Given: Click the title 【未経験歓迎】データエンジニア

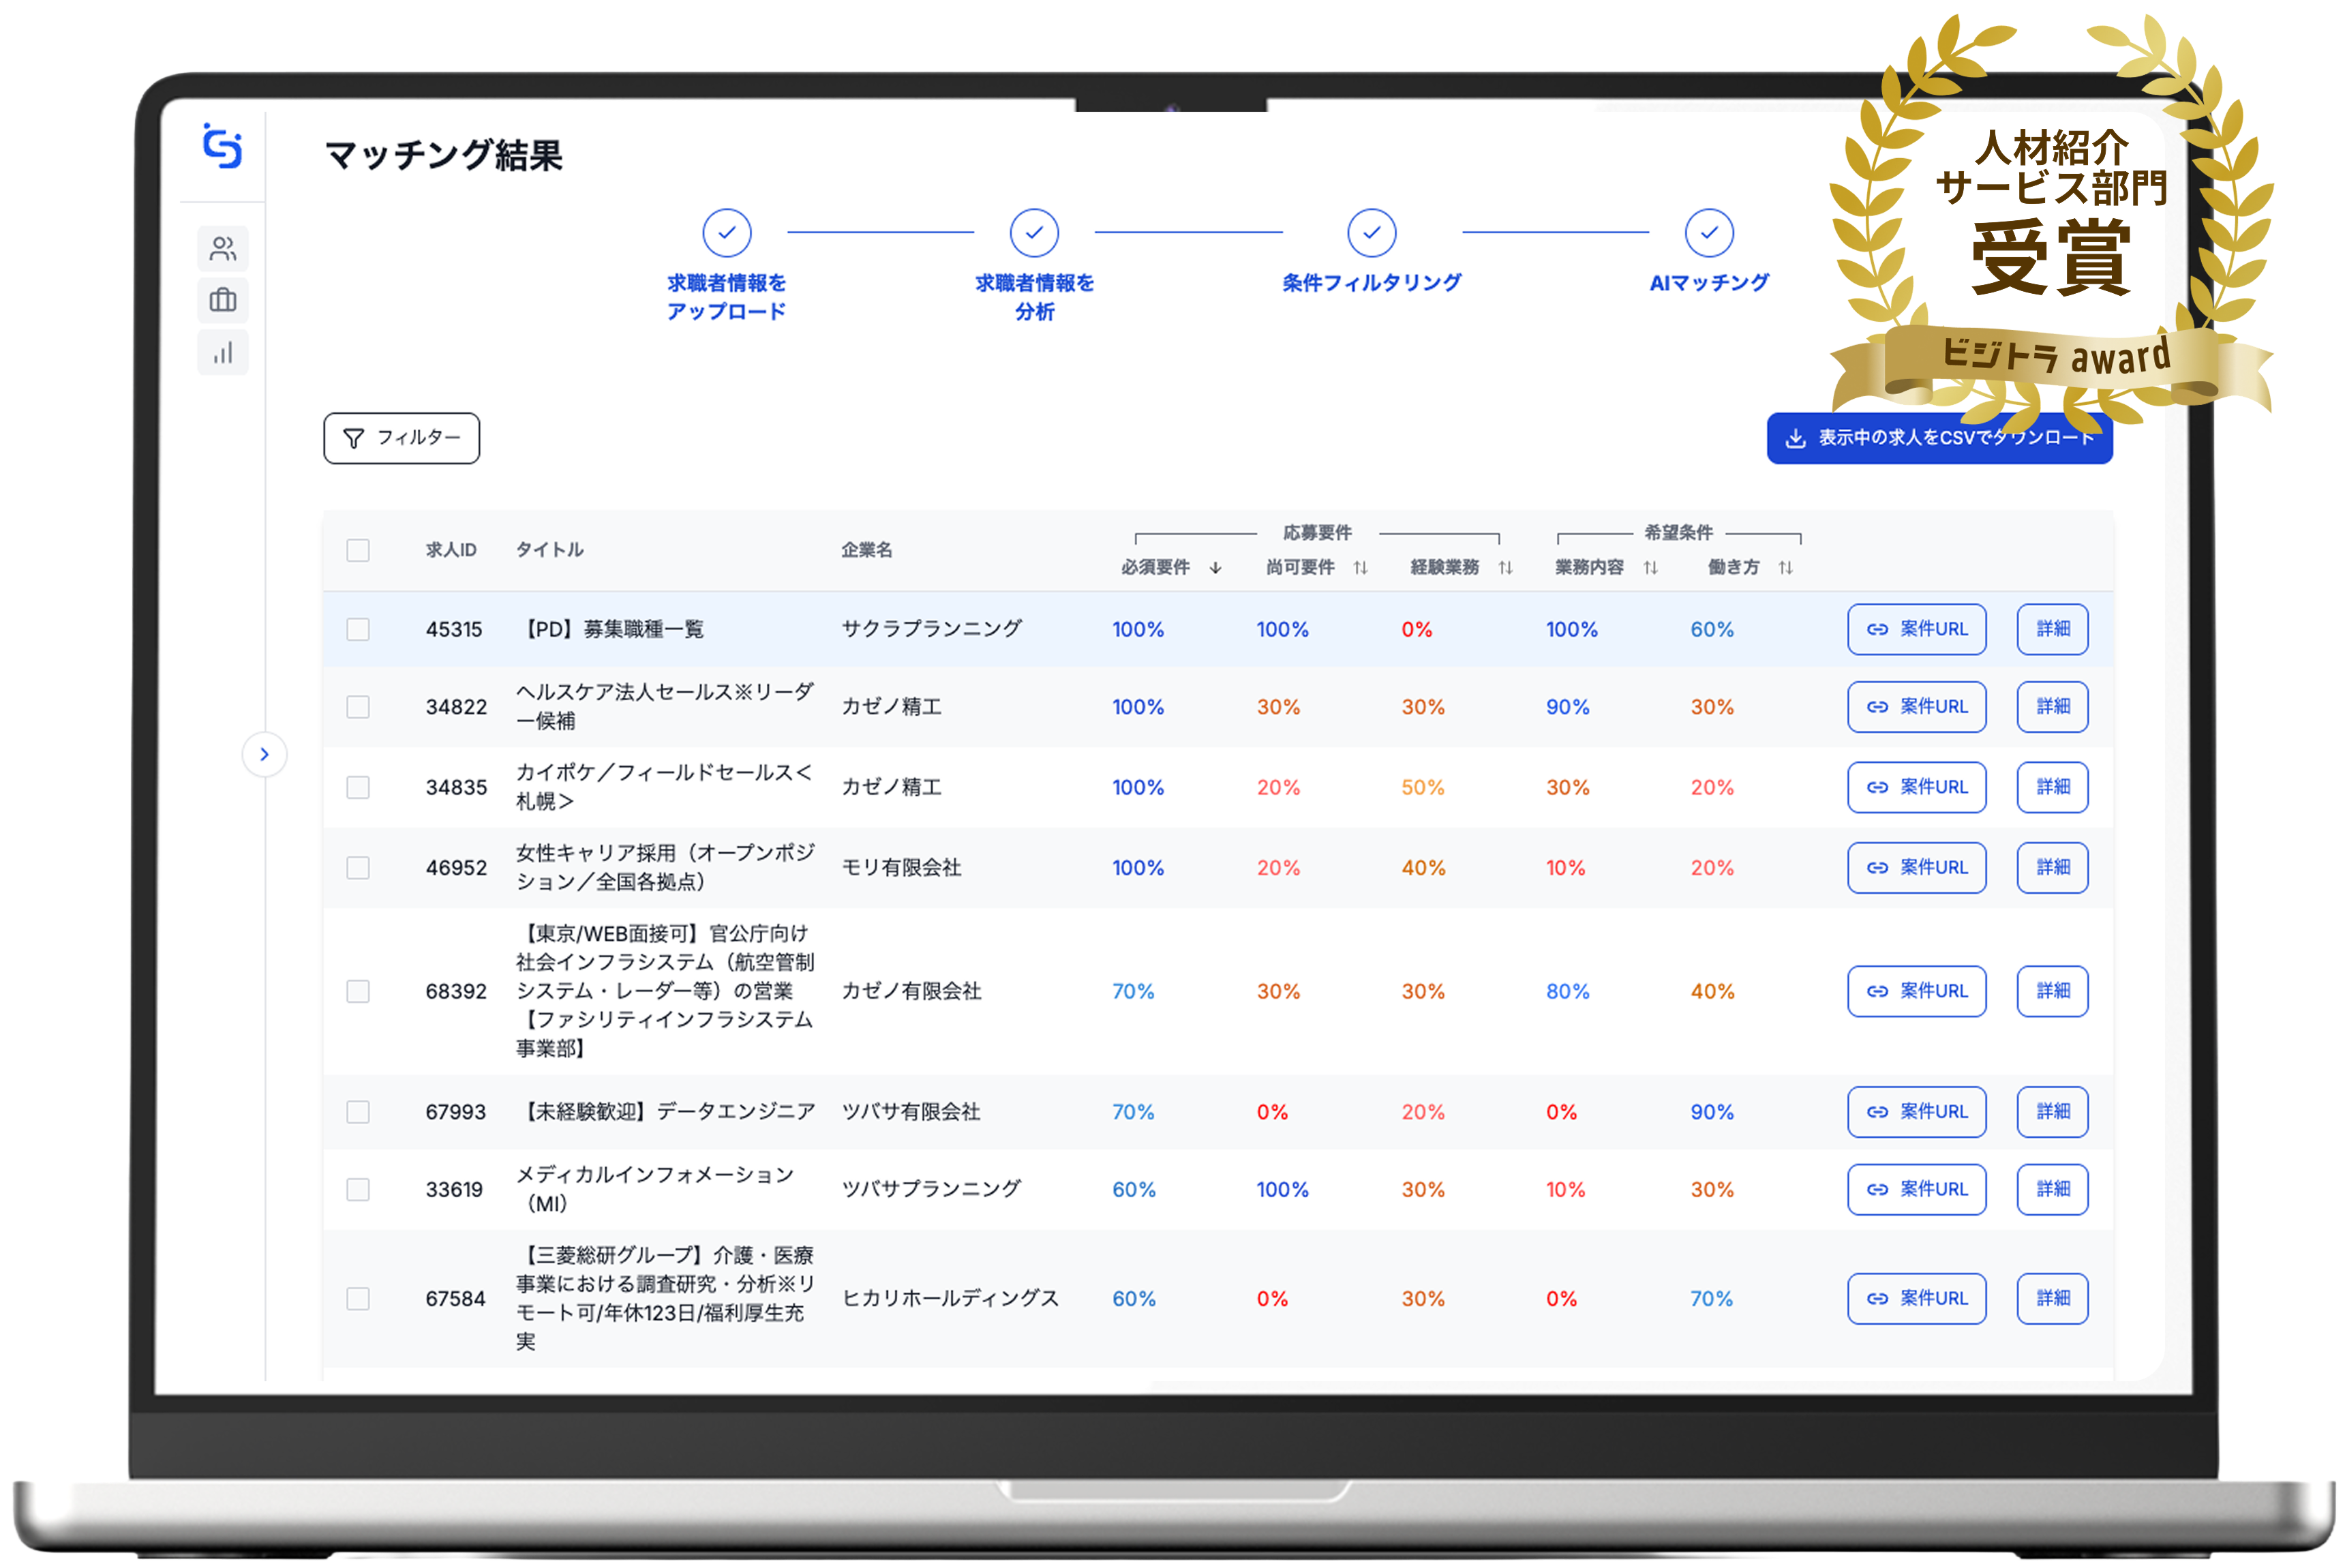Looking at the screenshot, I should point(666,1112).
